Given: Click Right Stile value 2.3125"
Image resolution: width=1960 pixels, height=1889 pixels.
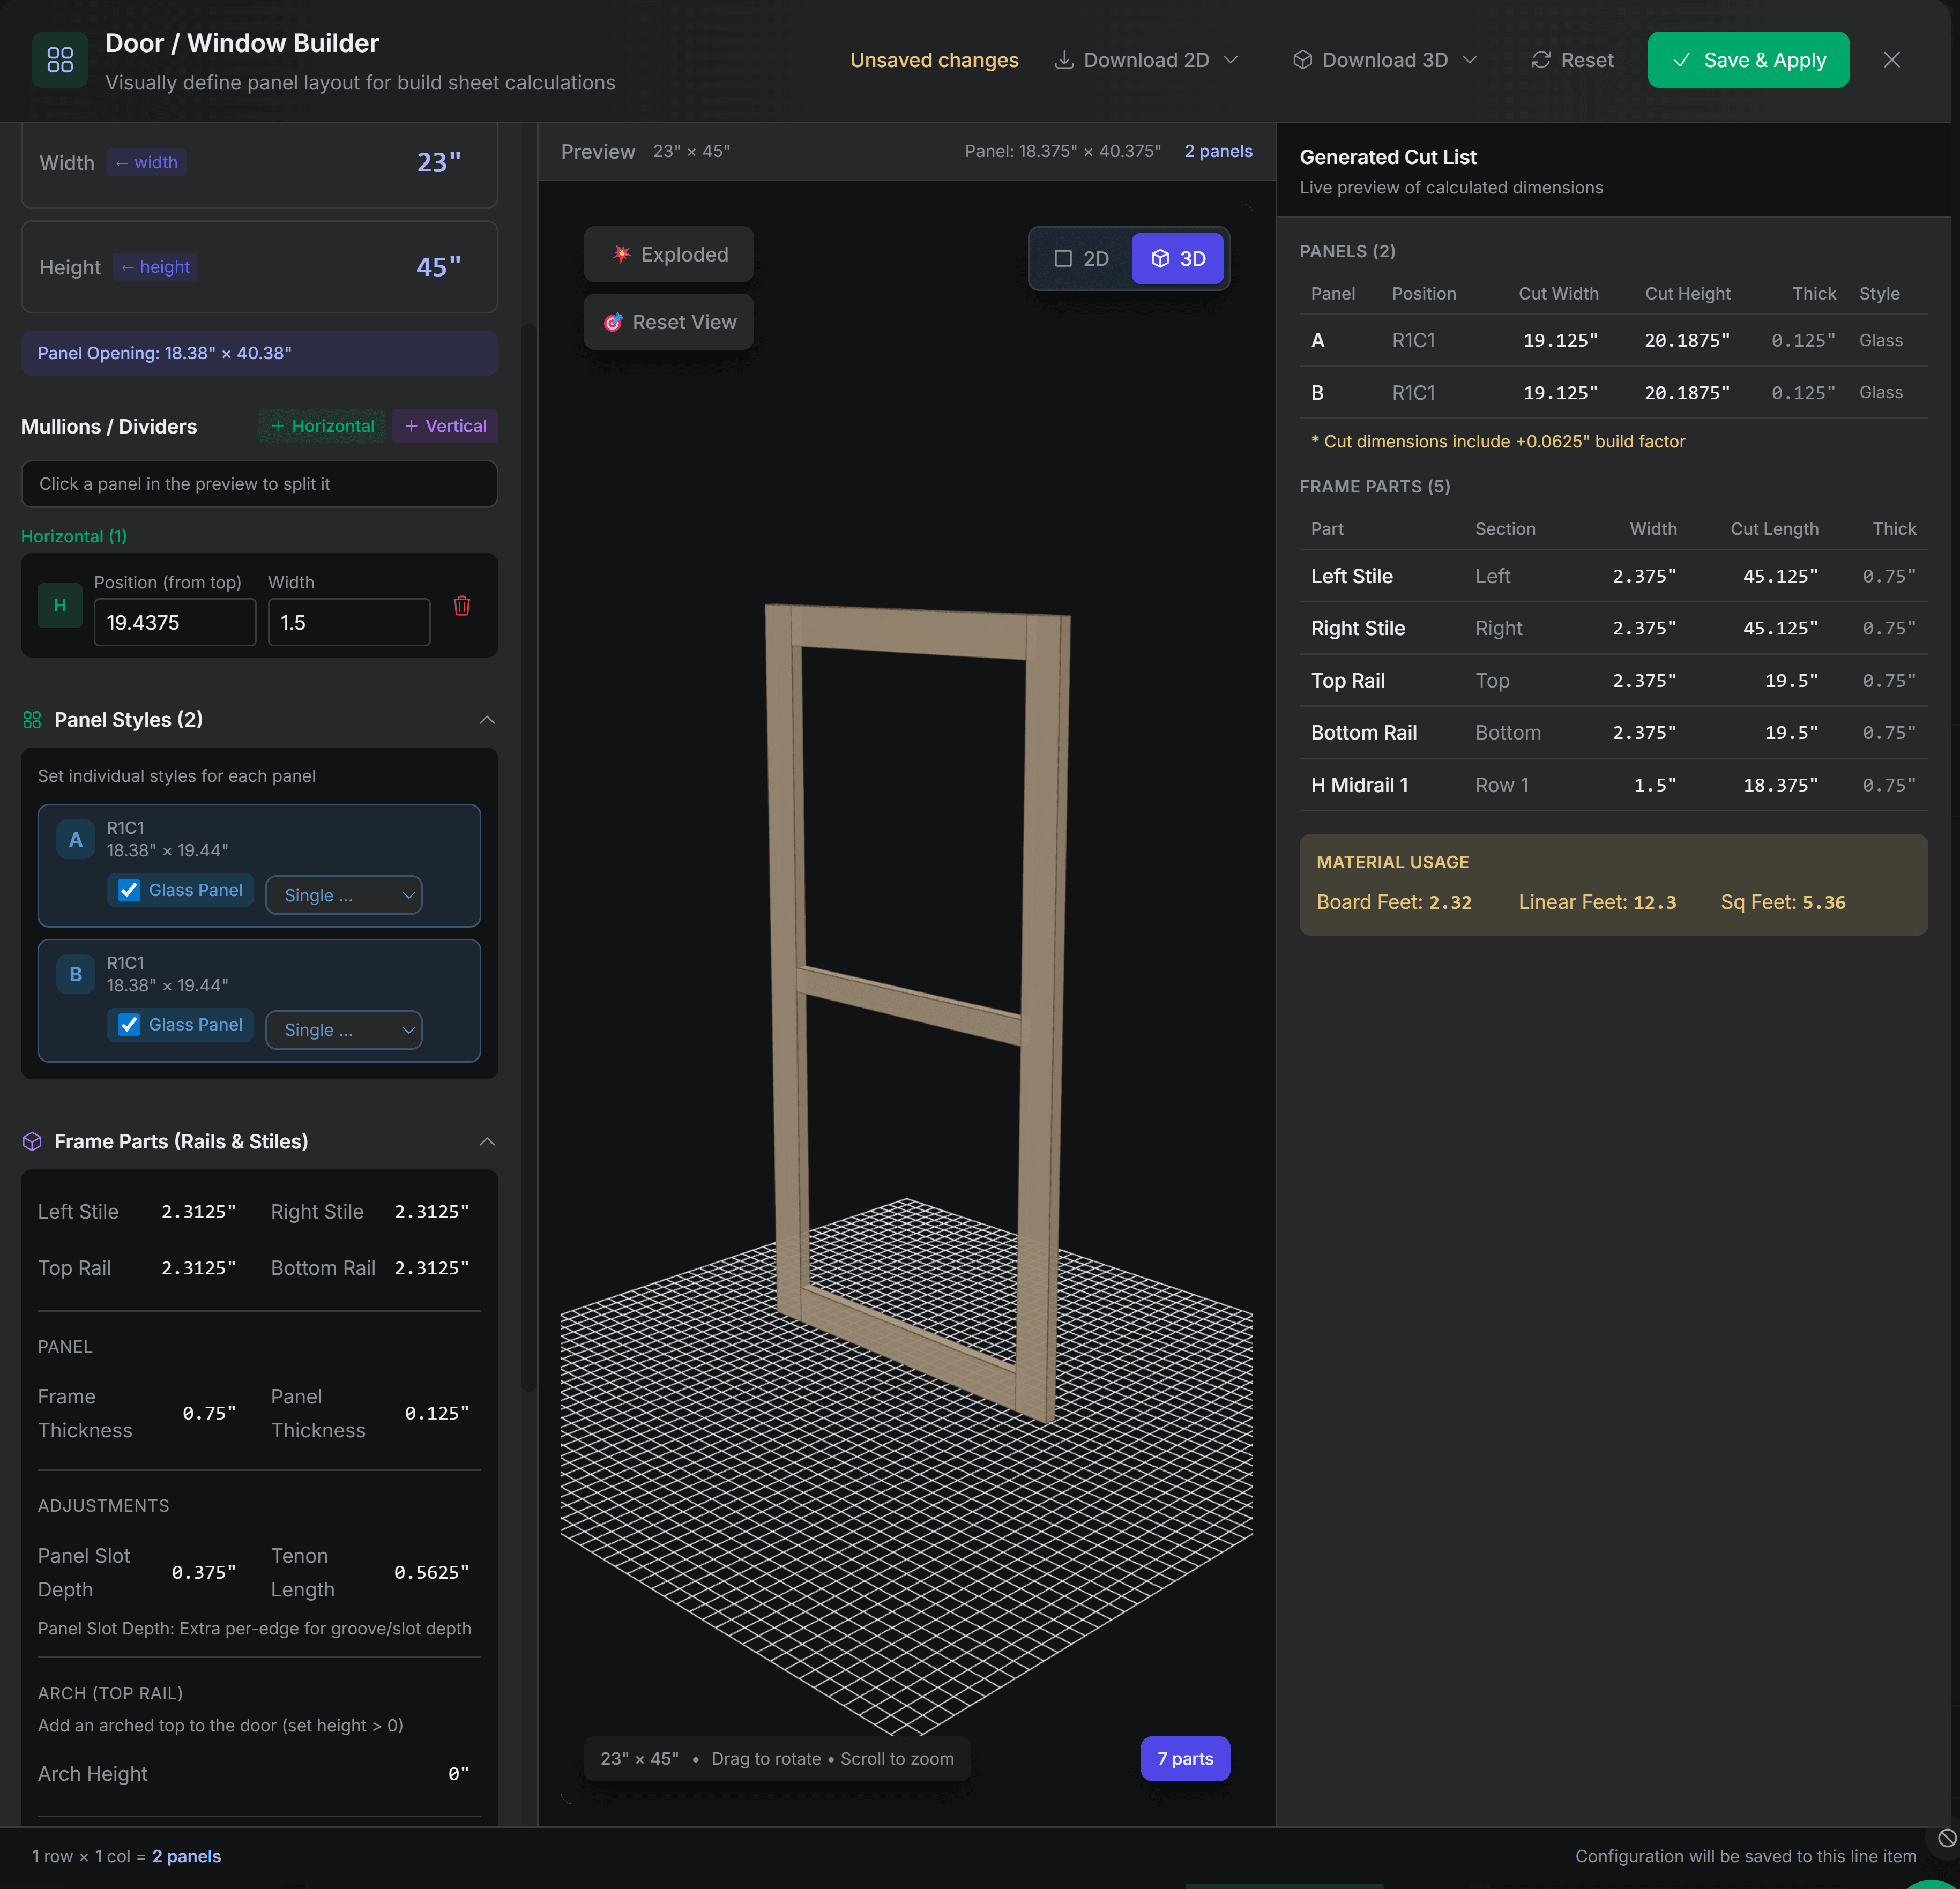Looking at the screenshot, I should click(432, 1212).
